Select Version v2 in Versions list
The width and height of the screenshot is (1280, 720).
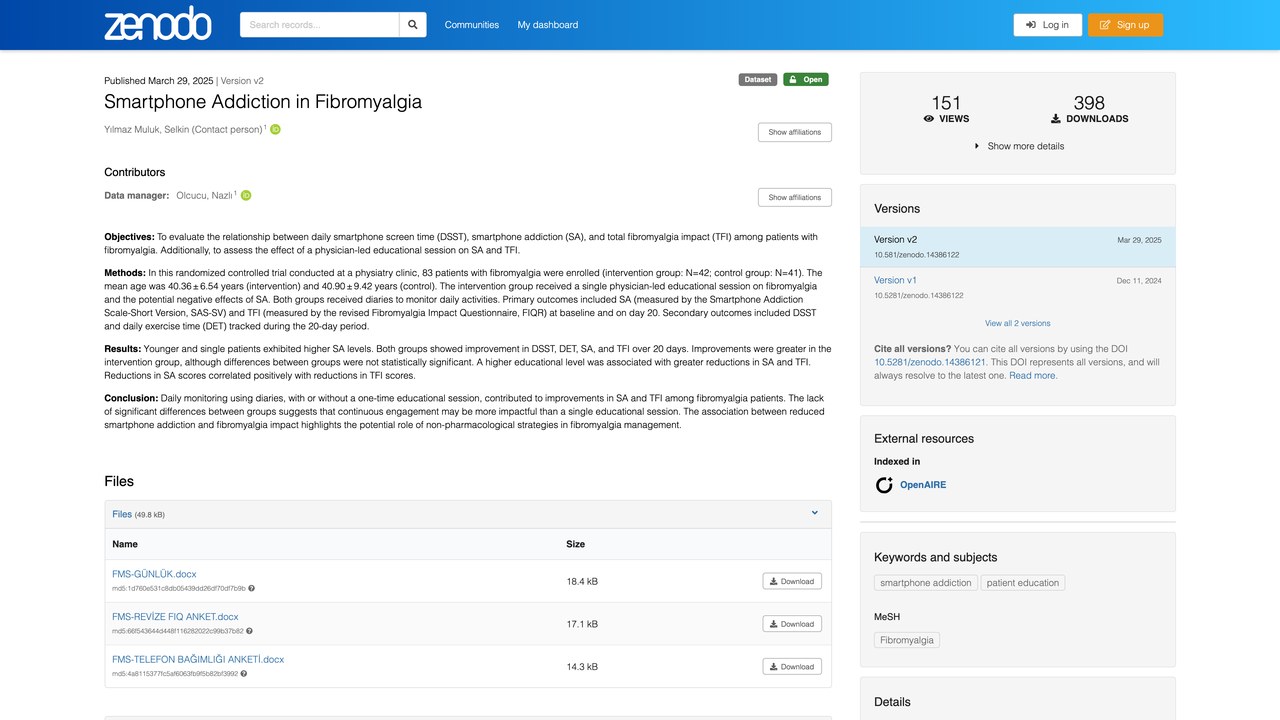pyautogui.click(x=1018, y=247)
